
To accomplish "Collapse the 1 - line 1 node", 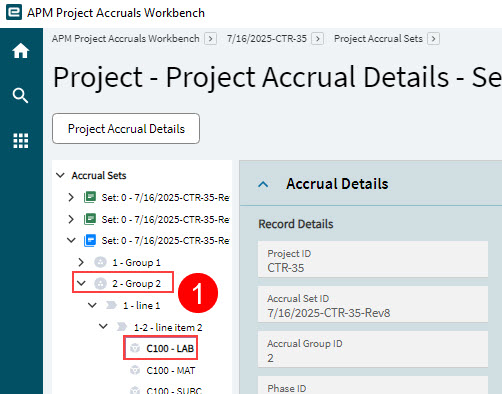I will [92, 305].
